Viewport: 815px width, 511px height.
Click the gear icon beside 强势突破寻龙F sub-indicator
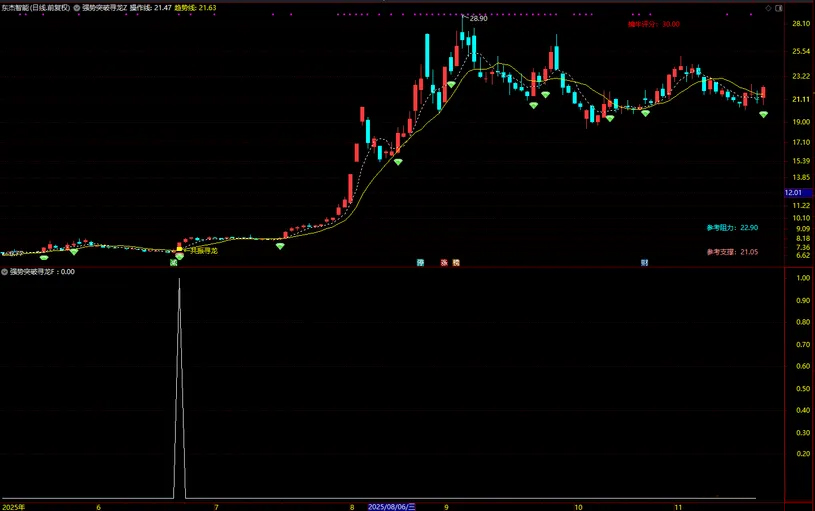(5, 271)
